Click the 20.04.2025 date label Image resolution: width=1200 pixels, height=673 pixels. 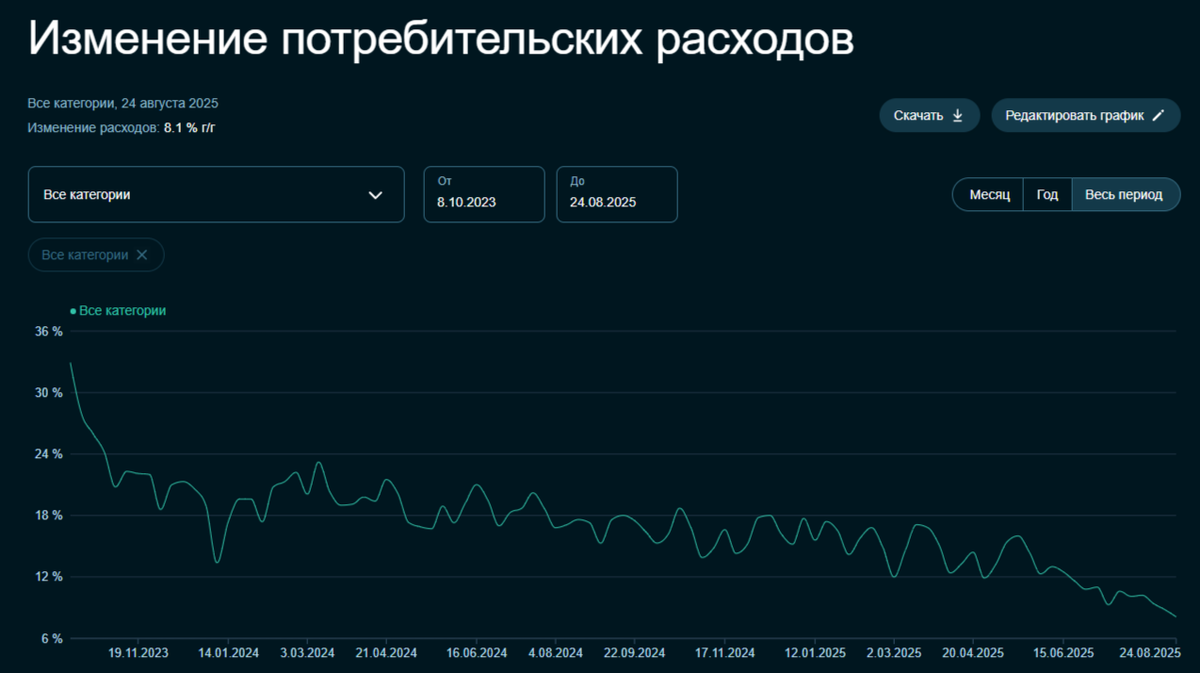[x=972, y=653]
